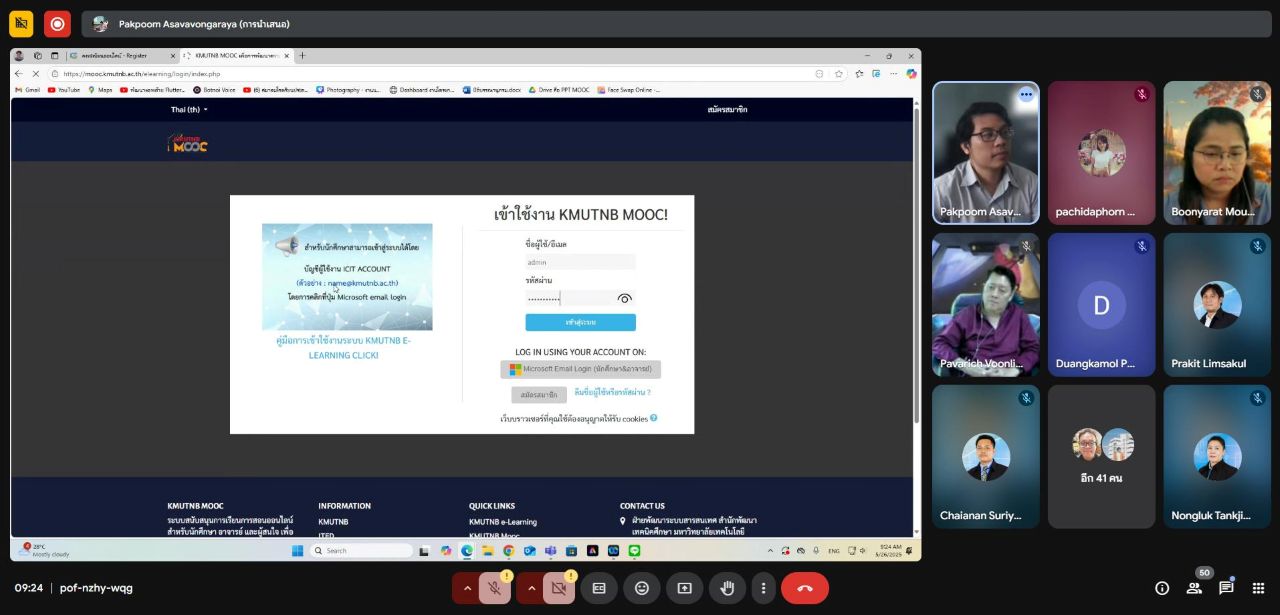Toggle the camera off button
This screenshot has width=1280, height=615.
point(558,588)
